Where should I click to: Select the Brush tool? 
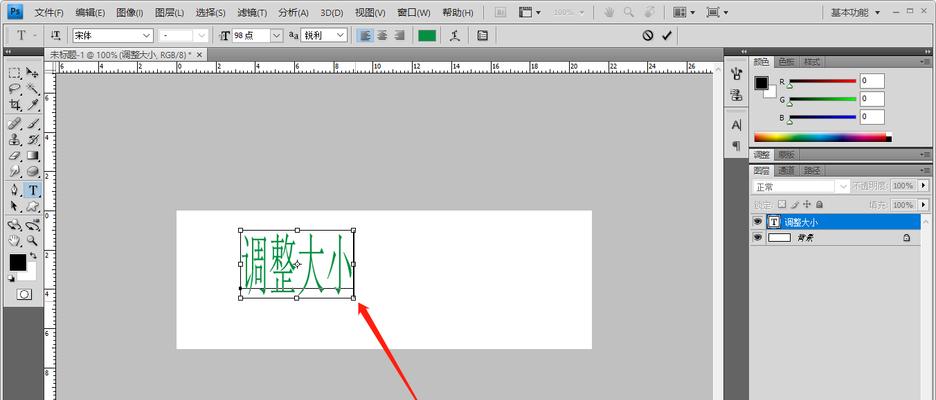(x=32, y=124)
